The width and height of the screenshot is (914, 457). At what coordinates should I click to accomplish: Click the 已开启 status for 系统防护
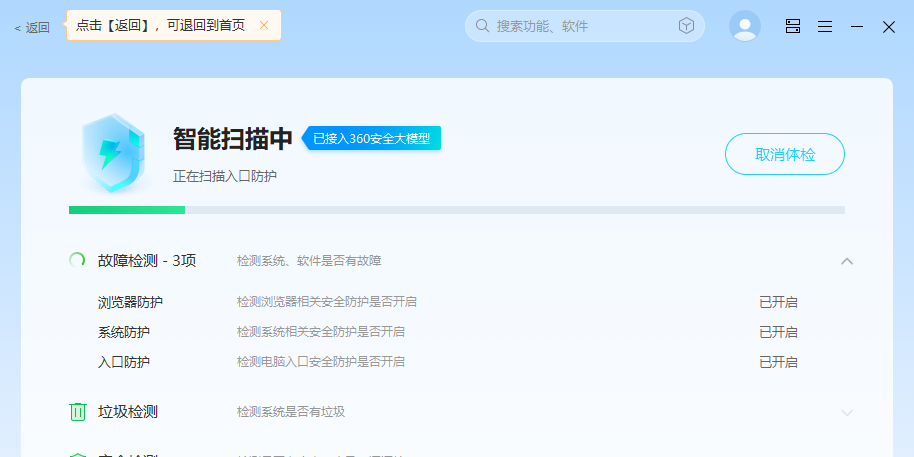click(778, 332)
